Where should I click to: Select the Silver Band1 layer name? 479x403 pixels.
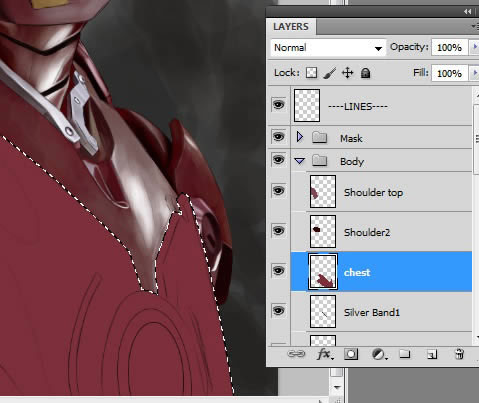point(372,313)
